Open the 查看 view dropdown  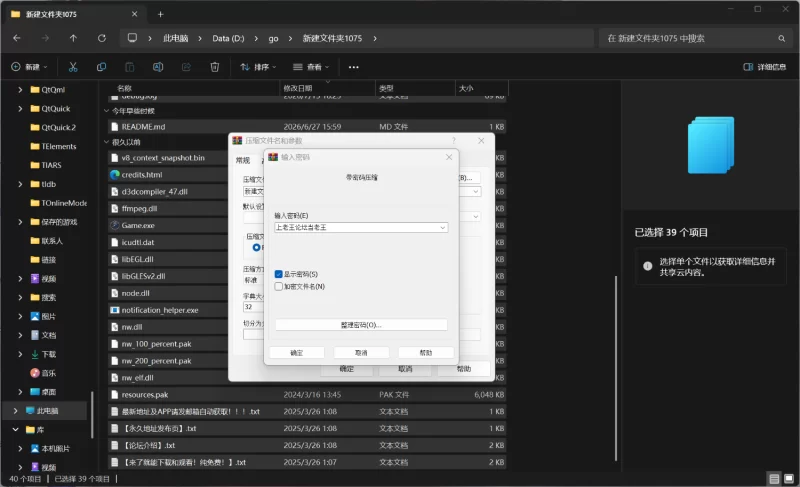(x=311, y=67)
